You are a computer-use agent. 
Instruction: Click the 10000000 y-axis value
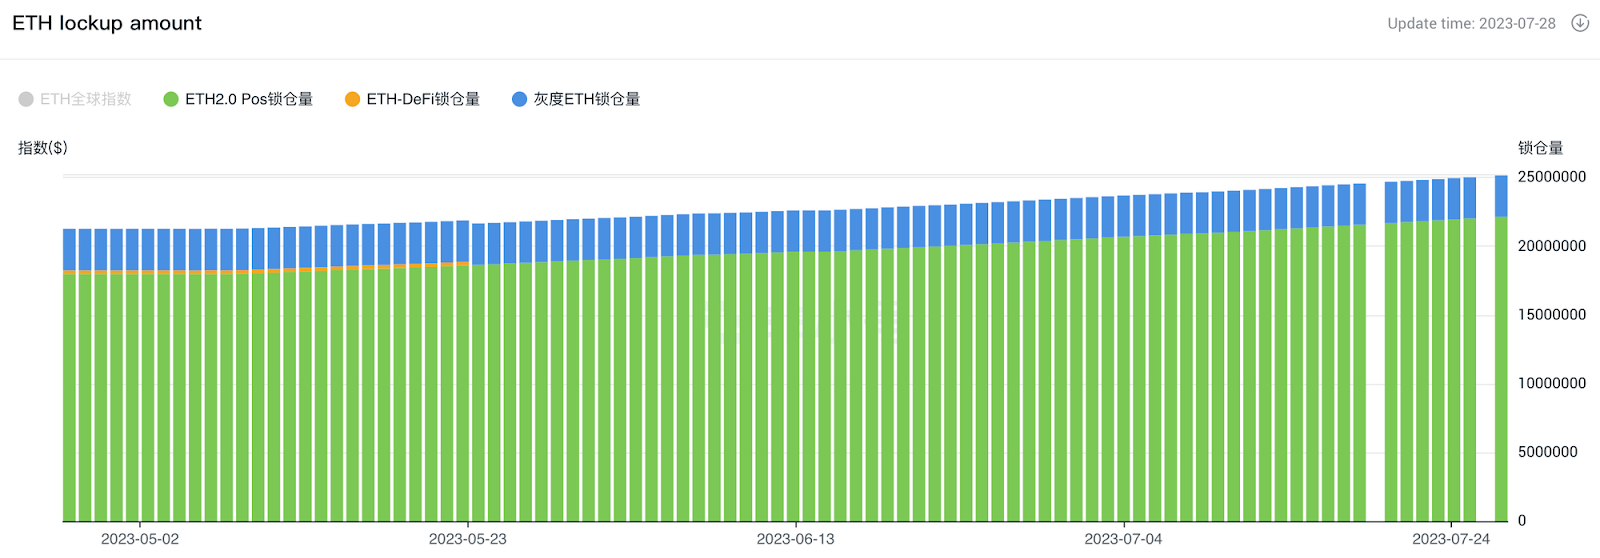1552,384
